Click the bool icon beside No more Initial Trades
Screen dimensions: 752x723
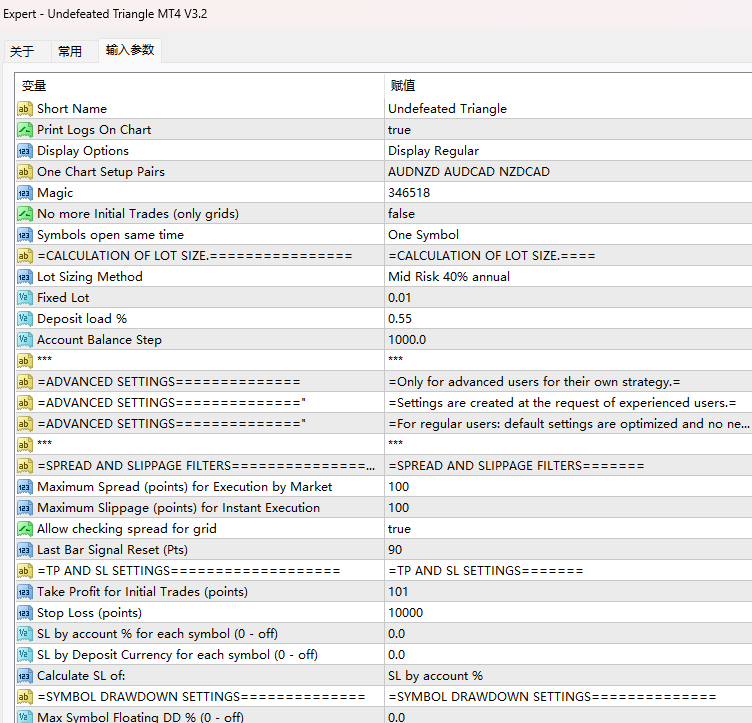pos(25,214)
